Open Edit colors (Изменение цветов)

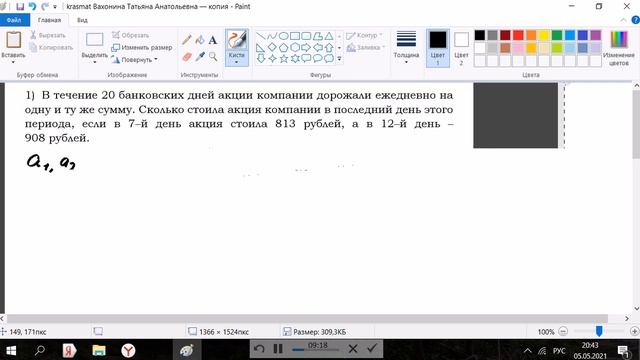[619, 48]
